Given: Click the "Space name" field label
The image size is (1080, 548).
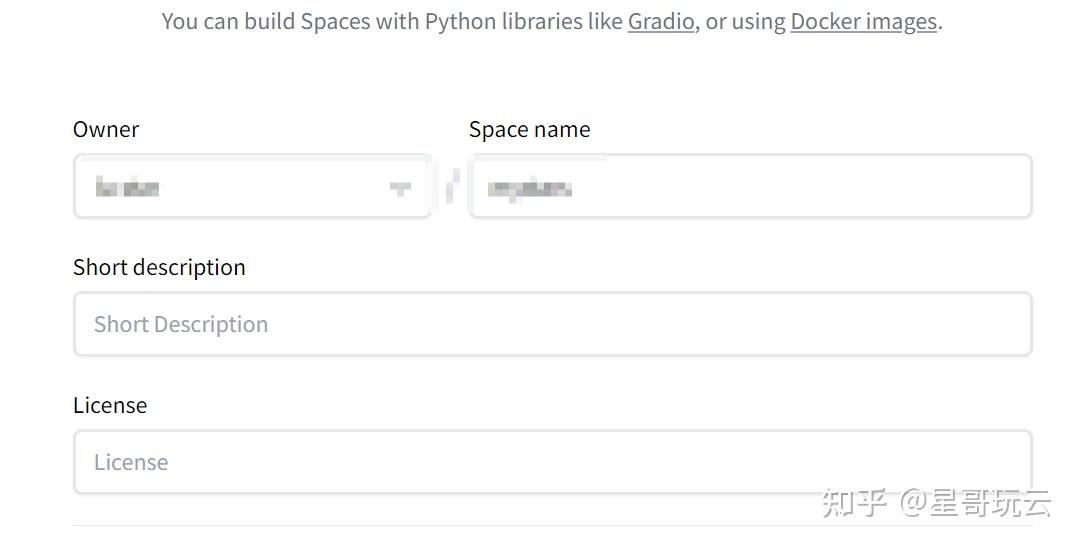Looking at the screenshot, I should tap(529, 129).
